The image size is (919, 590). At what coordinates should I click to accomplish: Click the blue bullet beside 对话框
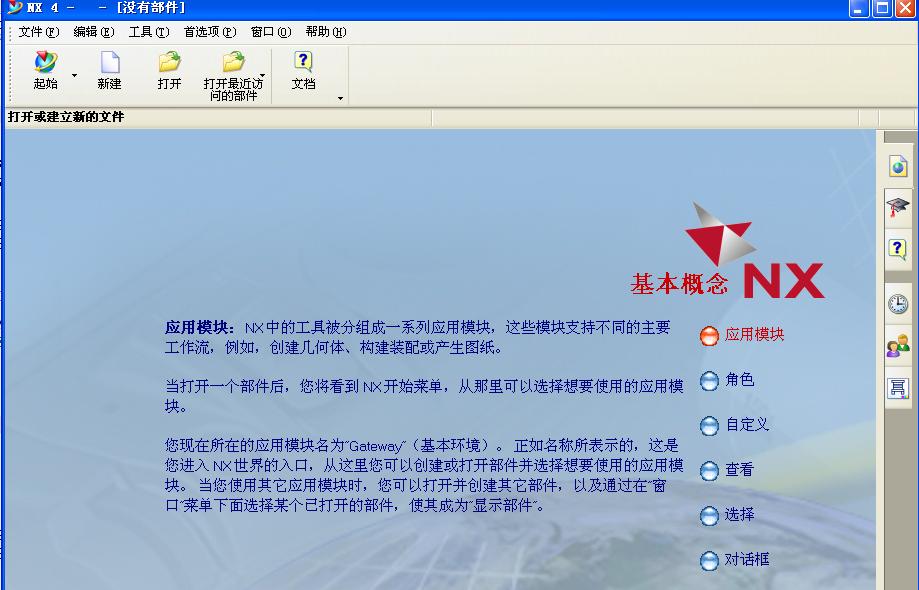click(x=709, y=561)
